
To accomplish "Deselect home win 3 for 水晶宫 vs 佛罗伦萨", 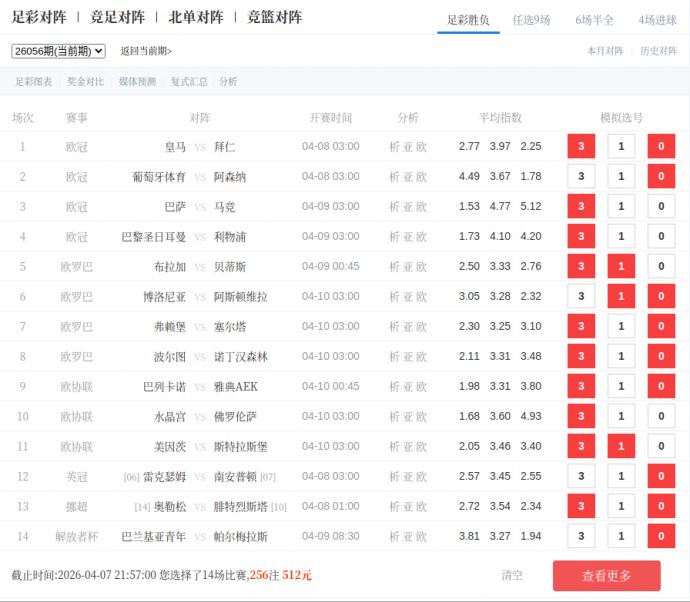I will pyautogui.click(x=581, y=417).
